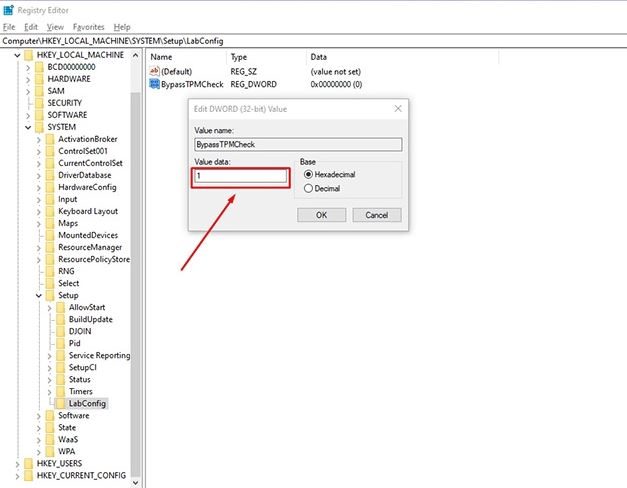Expand the SOFTWARE key under HKEY_LOCAL_MACHINE

tap(28, 115)
